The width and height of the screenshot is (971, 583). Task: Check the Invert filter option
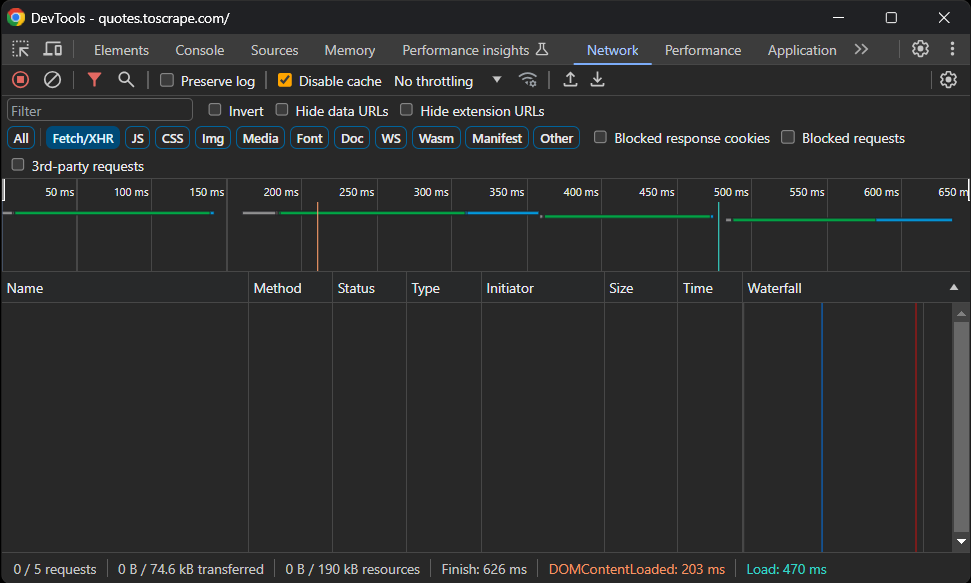(215, 111)
